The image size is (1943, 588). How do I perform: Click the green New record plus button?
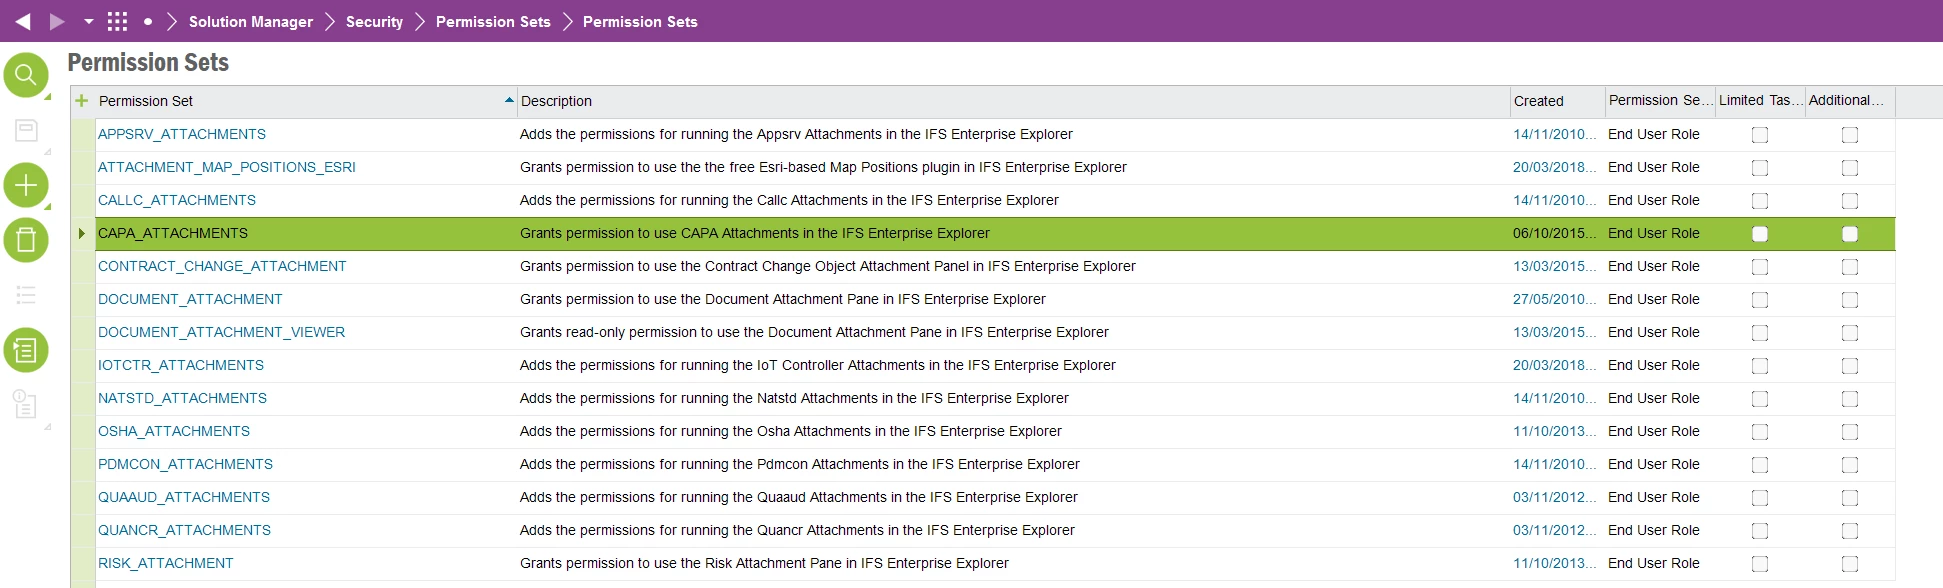[x=26, y=185]
